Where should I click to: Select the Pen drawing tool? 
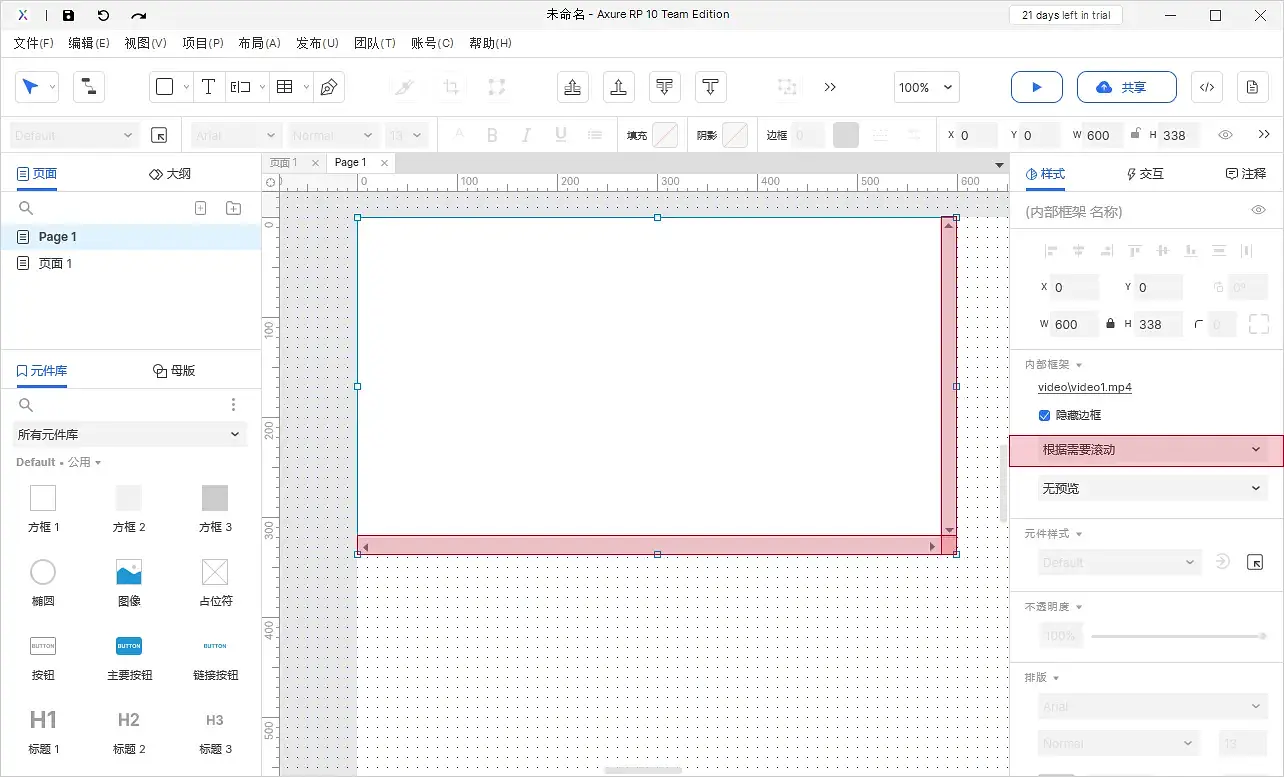[x=328, y=87]
